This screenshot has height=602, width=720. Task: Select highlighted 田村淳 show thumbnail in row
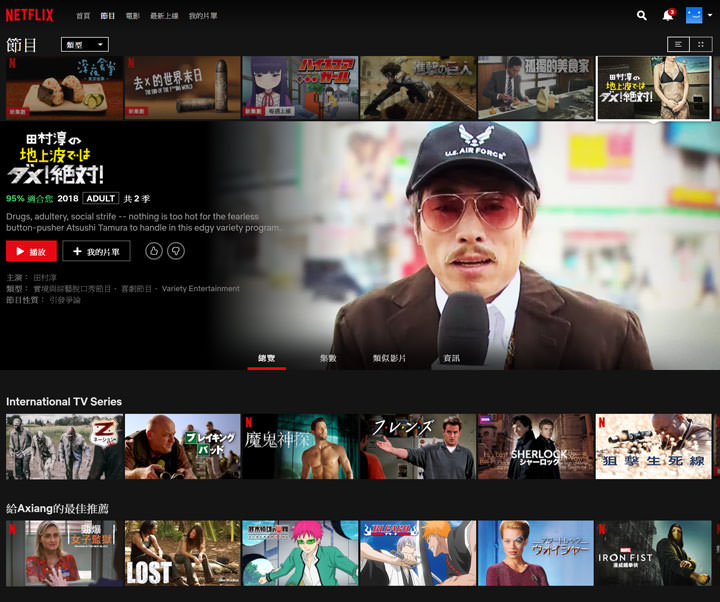click(653, 88)
